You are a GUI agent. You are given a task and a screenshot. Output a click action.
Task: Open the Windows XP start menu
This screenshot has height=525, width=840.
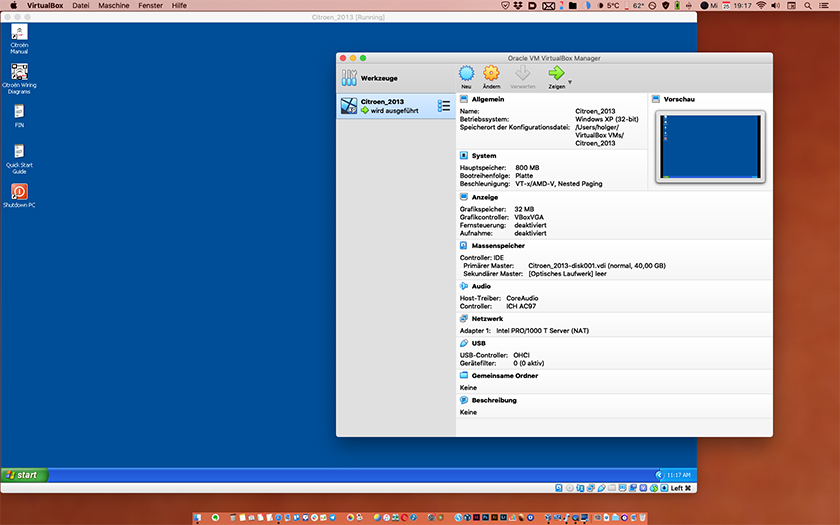pyautogui.click(x=25, y=475)
